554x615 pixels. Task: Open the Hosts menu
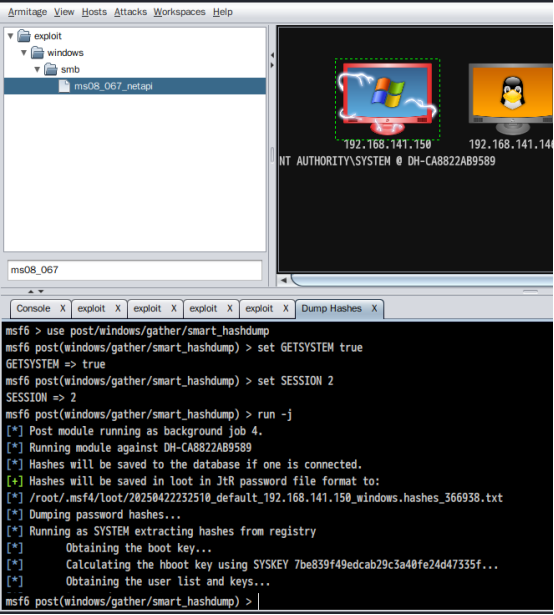pyautogui.click(x=94, y=12)
